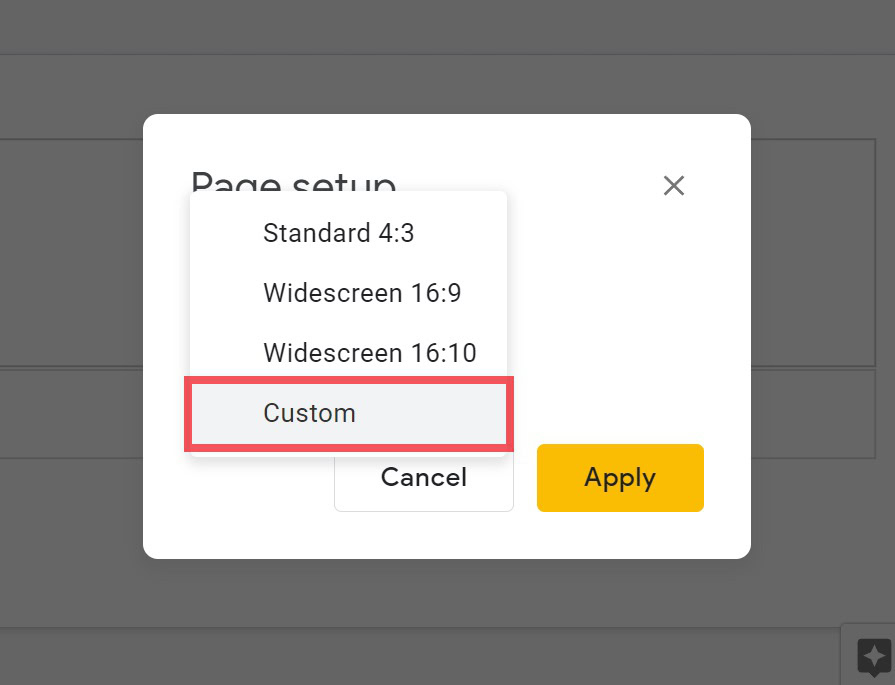Screen dimensions: 895x685
Task: Select the 16:10 ratio from the list
Action: pos(369,353)
